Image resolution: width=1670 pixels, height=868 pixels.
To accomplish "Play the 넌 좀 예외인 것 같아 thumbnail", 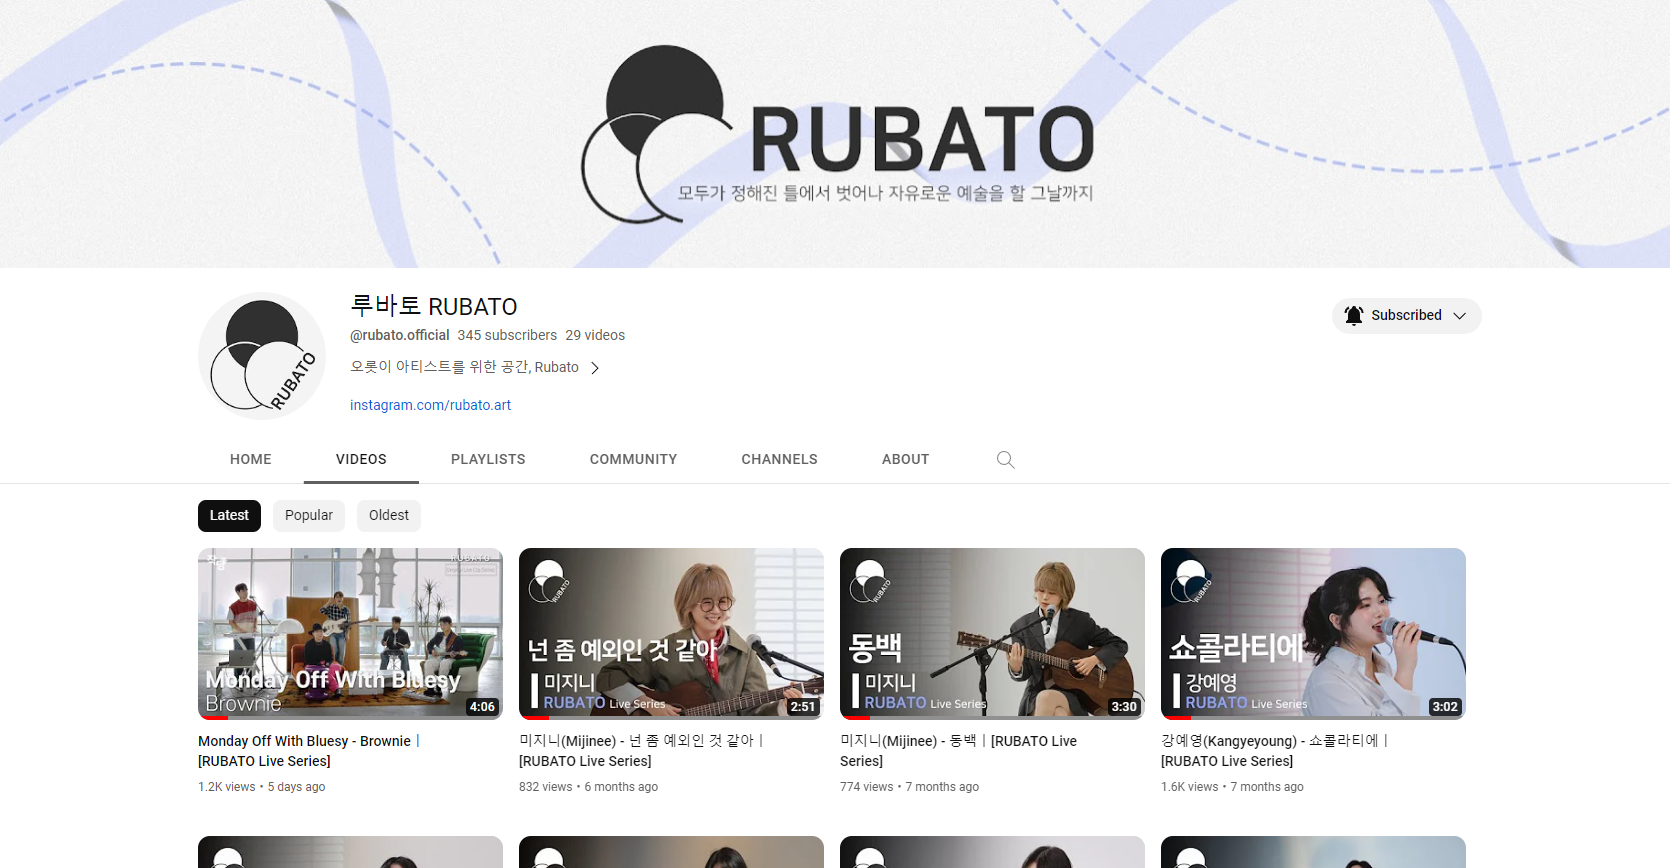I will click(671, 633).
